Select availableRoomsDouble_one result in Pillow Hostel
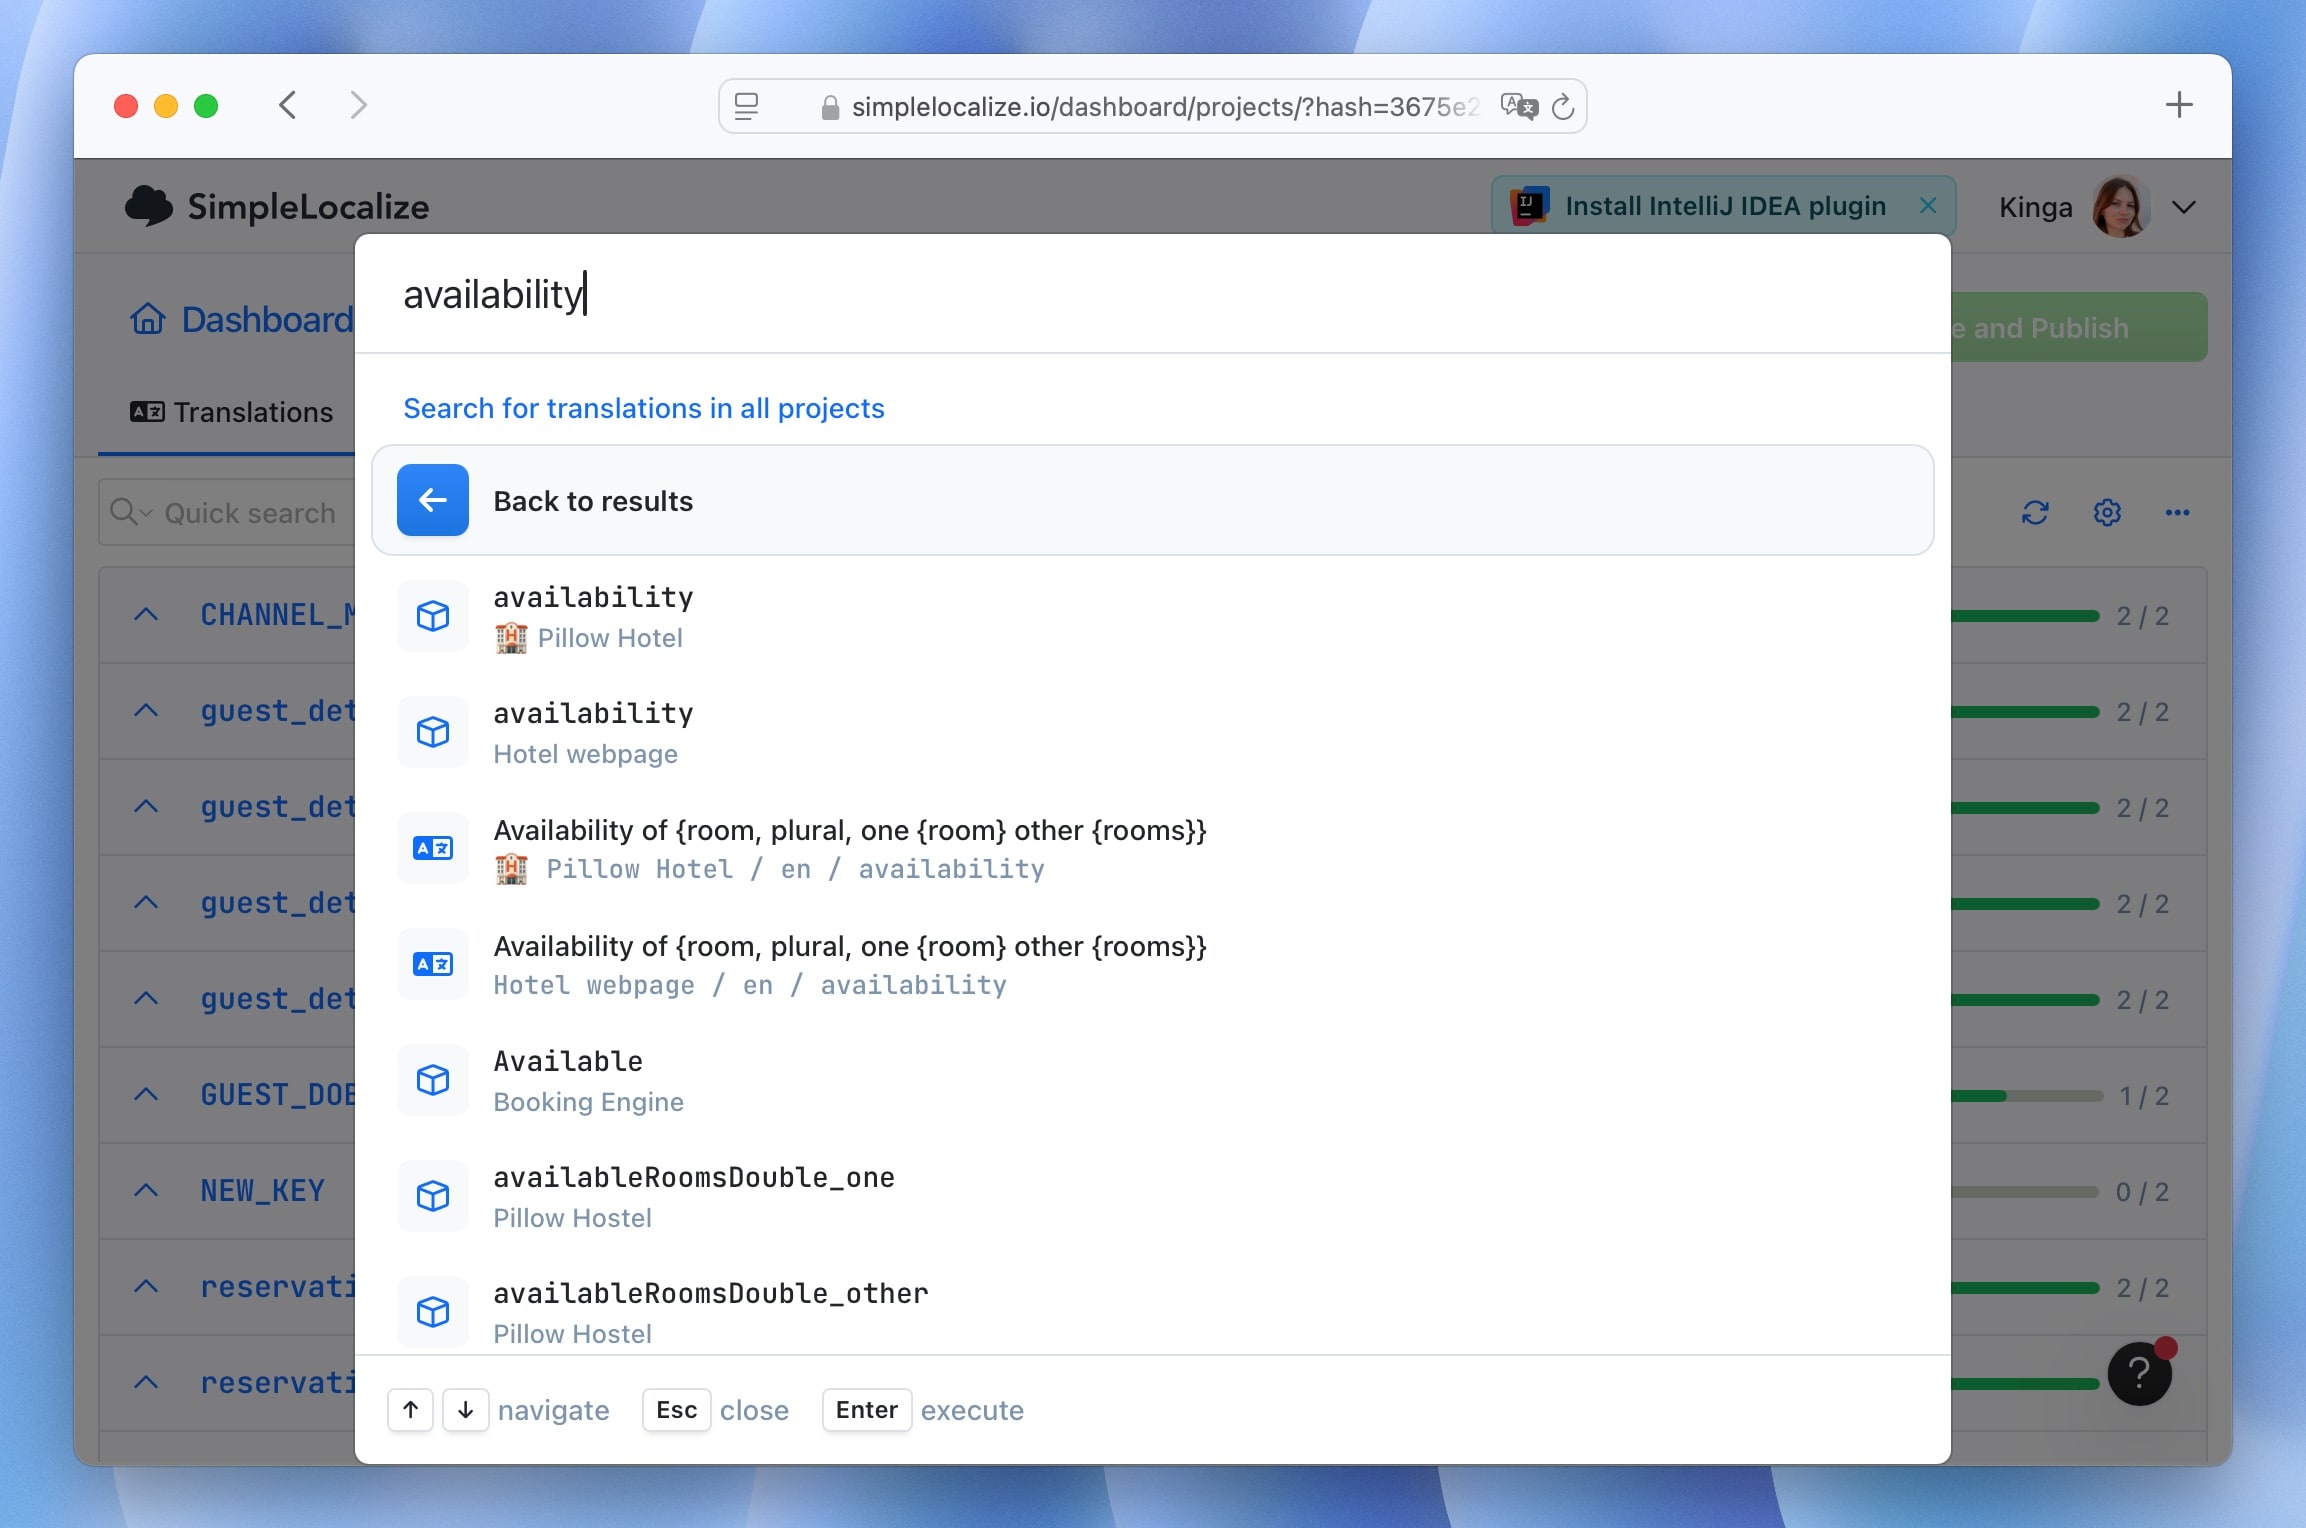Image resolution: width=2306 pixels, height=1528 pixels. (x=693, y=1196)
